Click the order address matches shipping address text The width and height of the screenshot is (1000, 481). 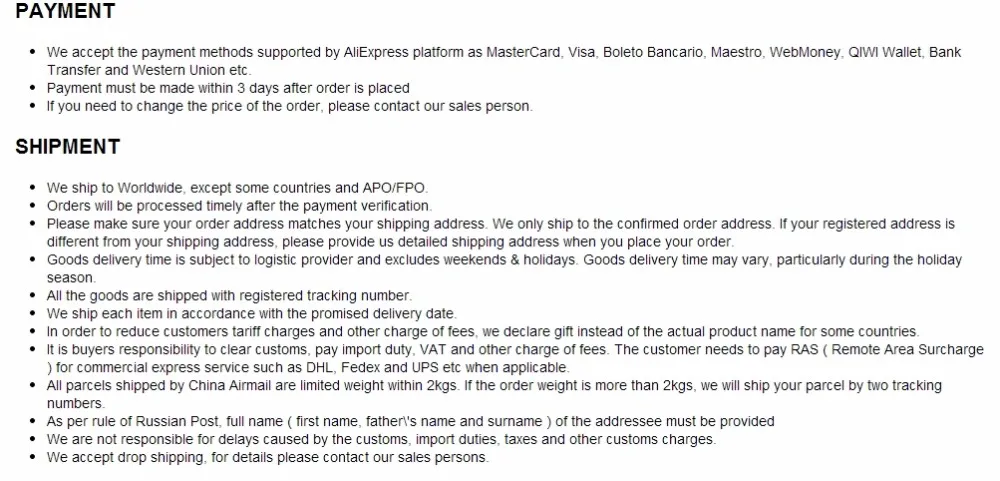(x=501, y=233)
